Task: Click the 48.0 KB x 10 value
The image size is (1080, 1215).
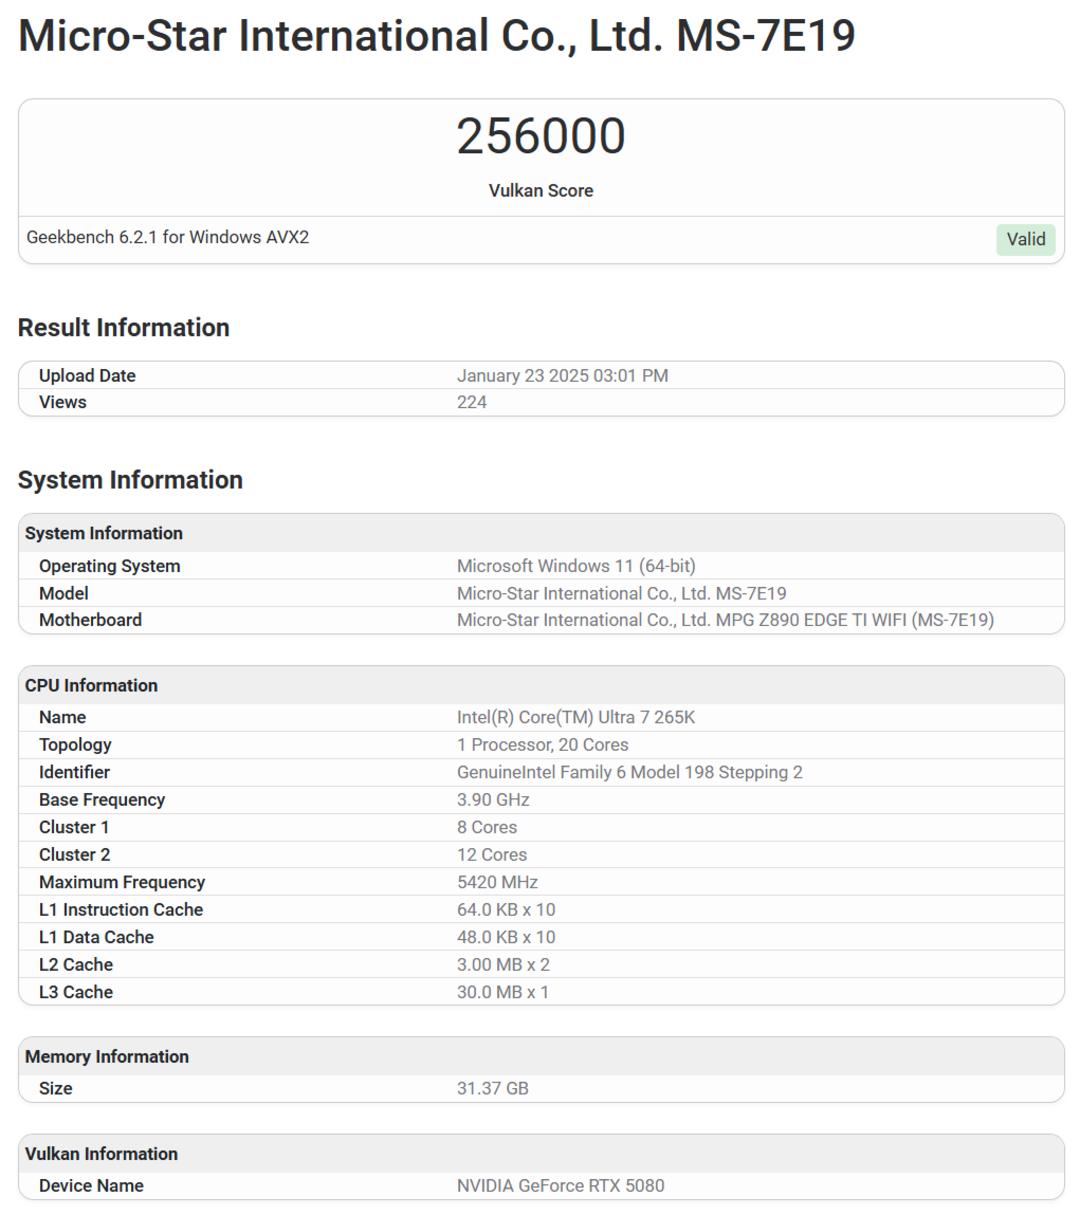Action: tap(506, 937)
